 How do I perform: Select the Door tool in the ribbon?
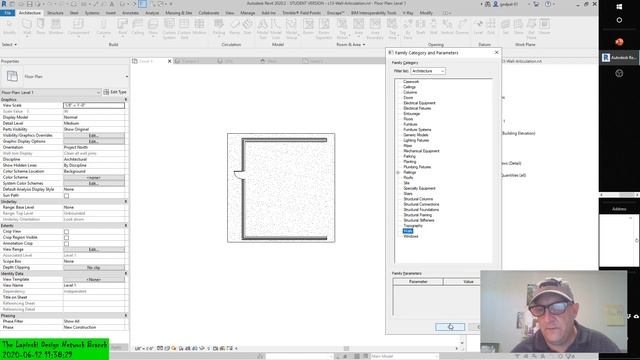coord(41,27)
